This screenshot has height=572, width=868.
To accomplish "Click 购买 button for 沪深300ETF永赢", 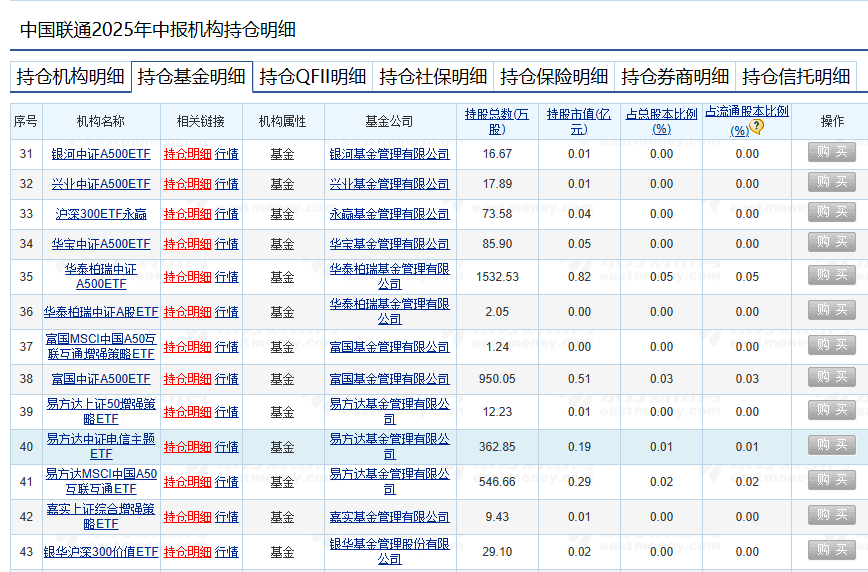I will [832, 212].
